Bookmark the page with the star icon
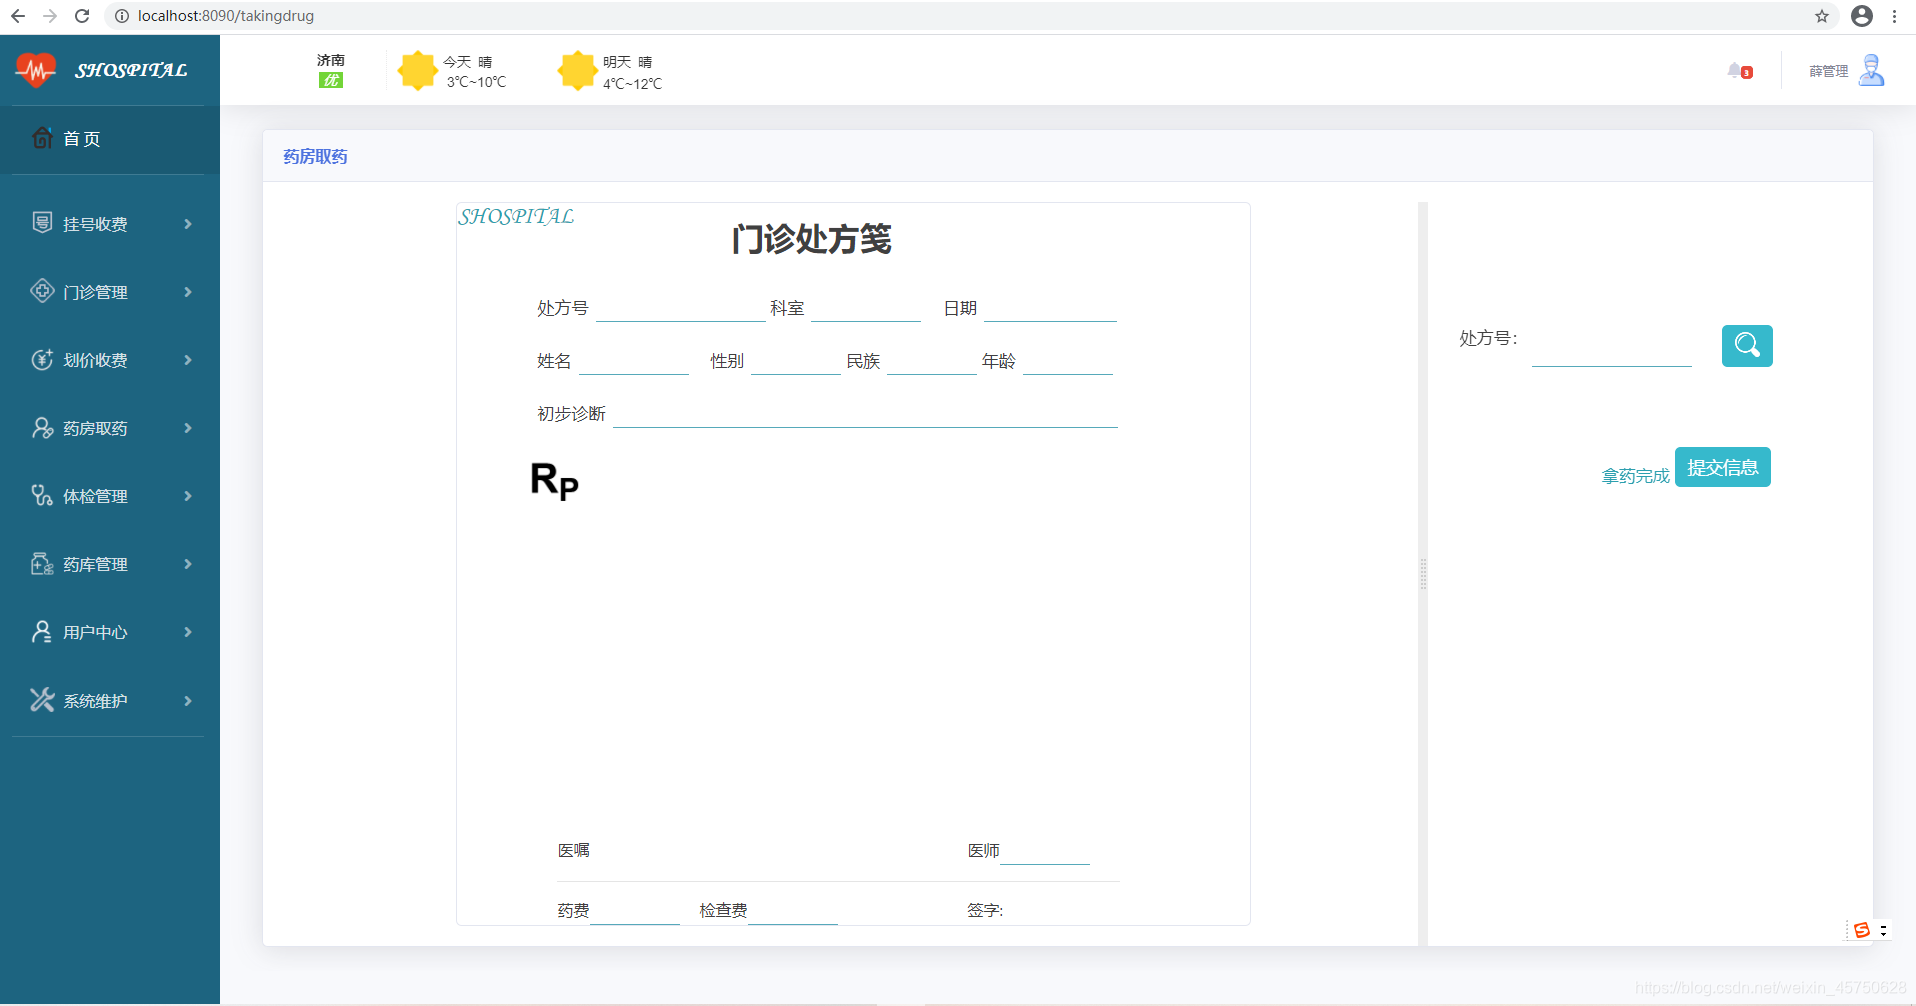 pos(1822,16)
